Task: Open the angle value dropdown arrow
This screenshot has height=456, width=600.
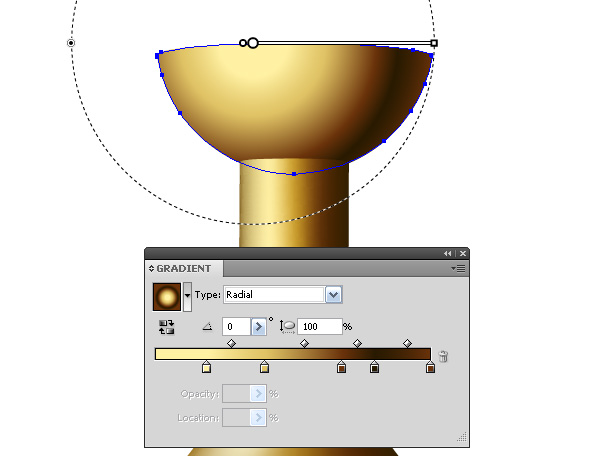Action: tap(259, 327)
